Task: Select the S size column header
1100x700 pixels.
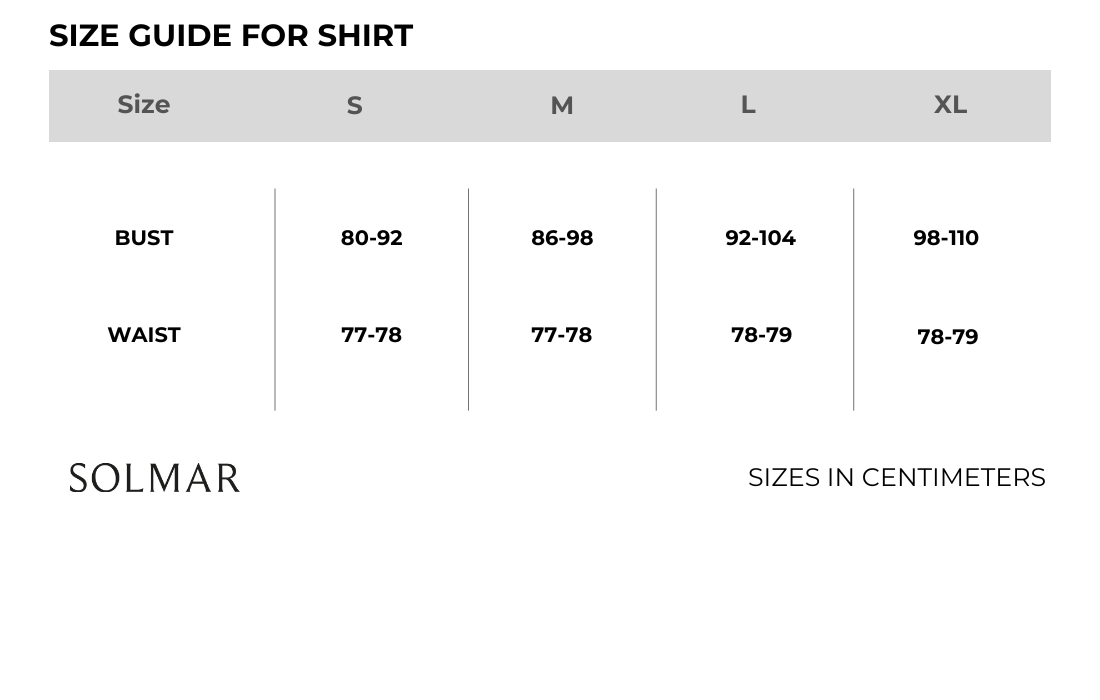Action: click(x=354, y=106)
